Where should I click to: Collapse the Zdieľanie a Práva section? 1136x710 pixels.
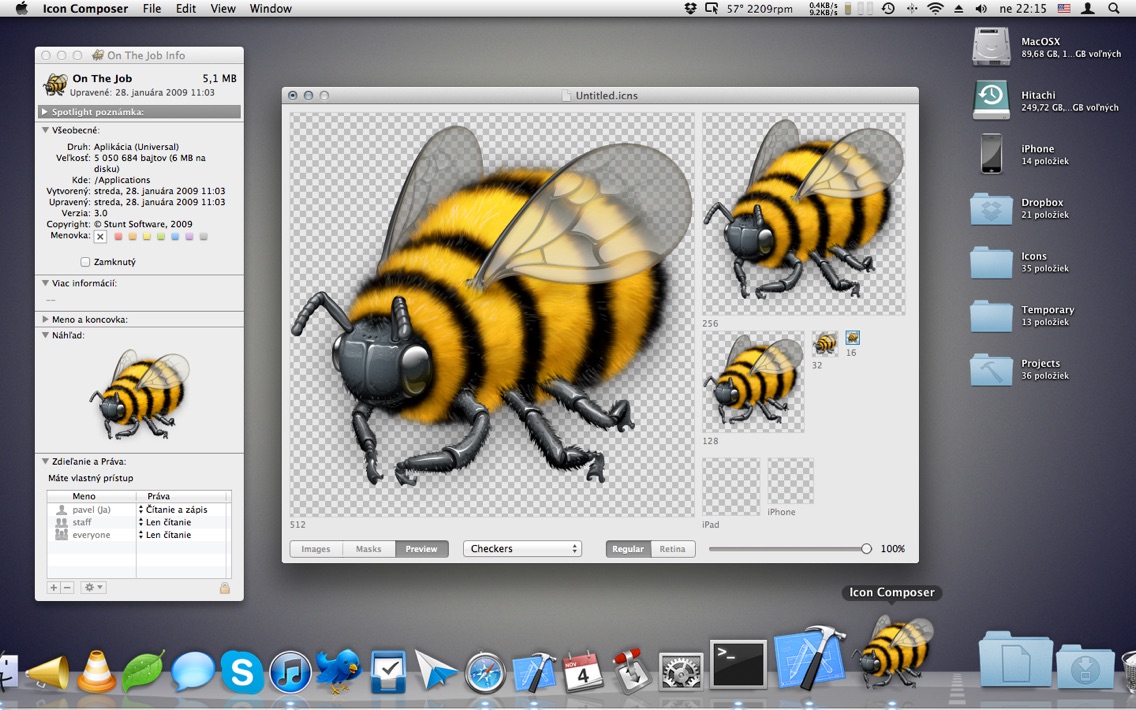pos(45,462)
